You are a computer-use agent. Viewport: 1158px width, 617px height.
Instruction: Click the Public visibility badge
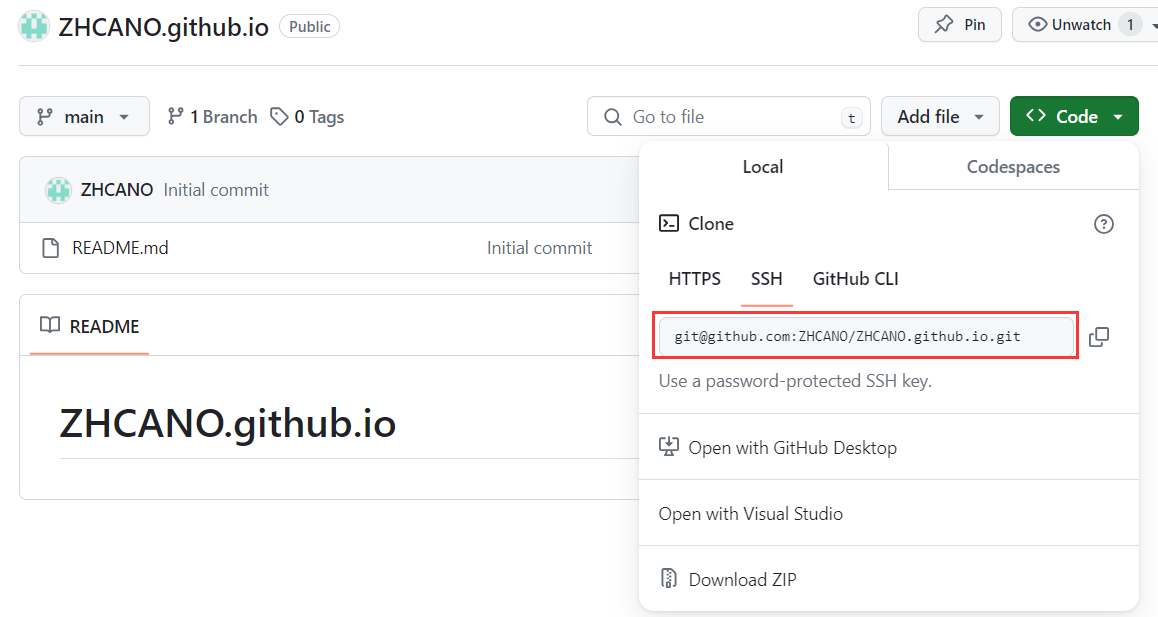(x=309, y=27)
